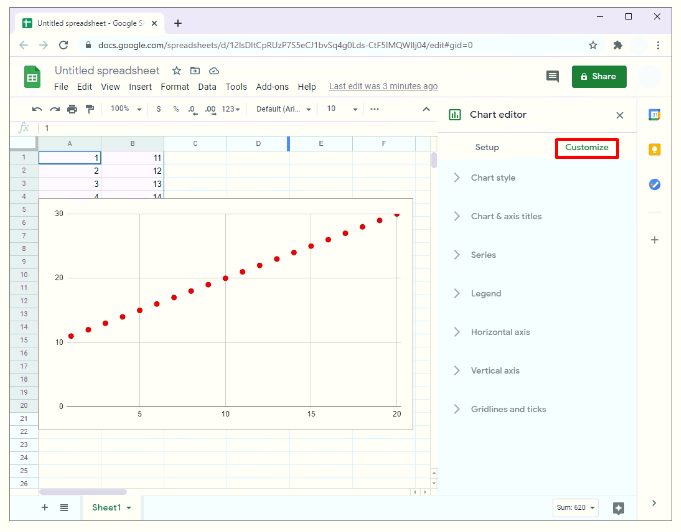Viewport: 681px width, 532px height.
Task: Select the paint format tool
Action: point(90,109)
